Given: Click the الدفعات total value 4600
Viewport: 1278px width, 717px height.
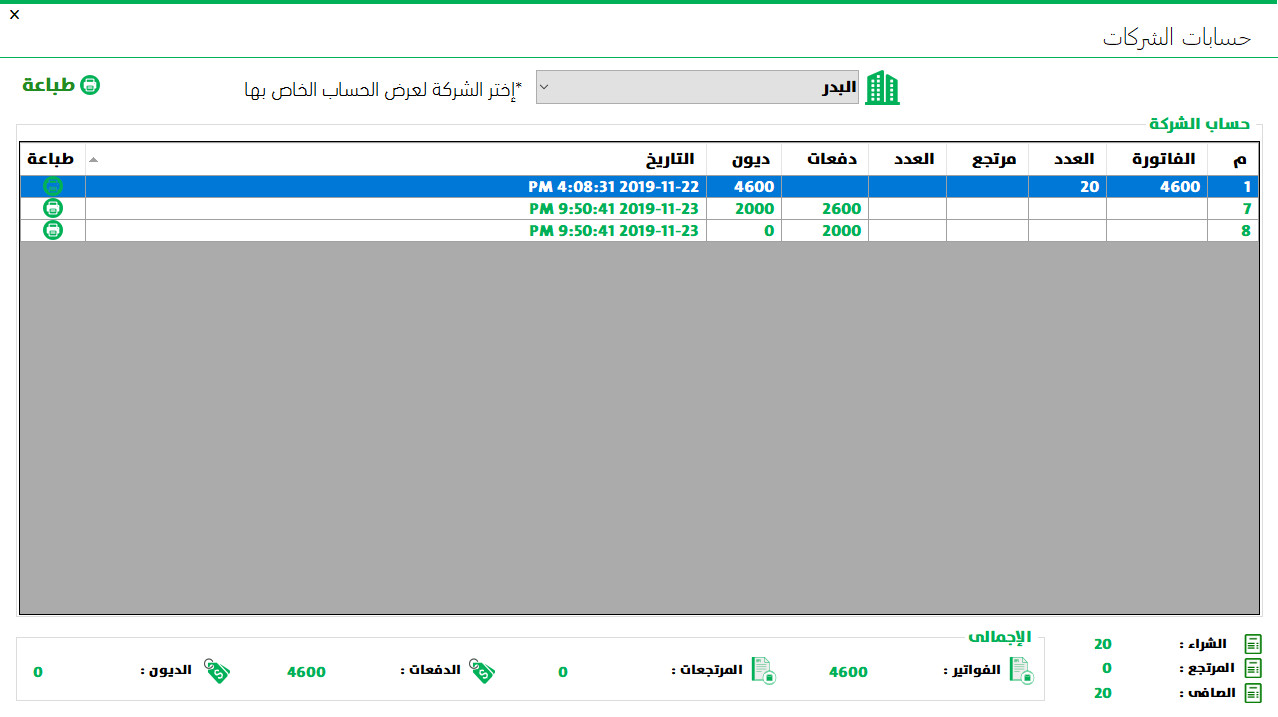Looking at the screenshot, I should point(306,672).
